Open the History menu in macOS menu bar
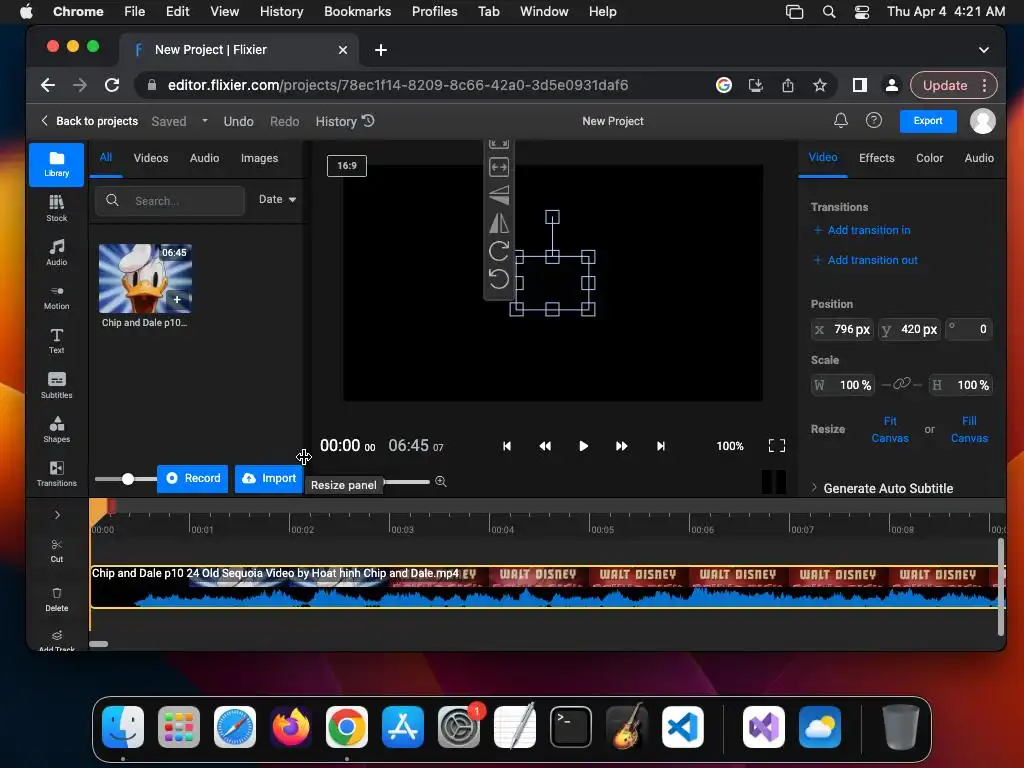The height and width of the screenshot is (768, 1024). point(281,12)
